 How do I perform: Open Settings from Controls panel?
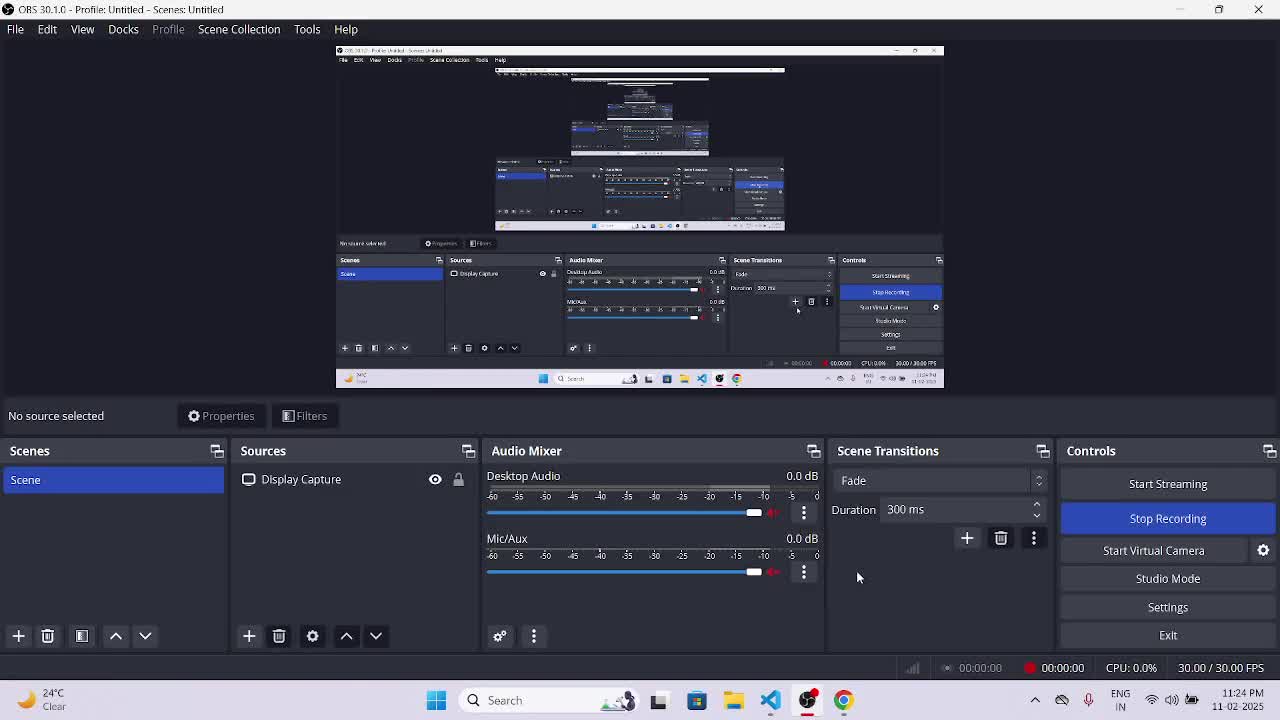point(1168,607)
